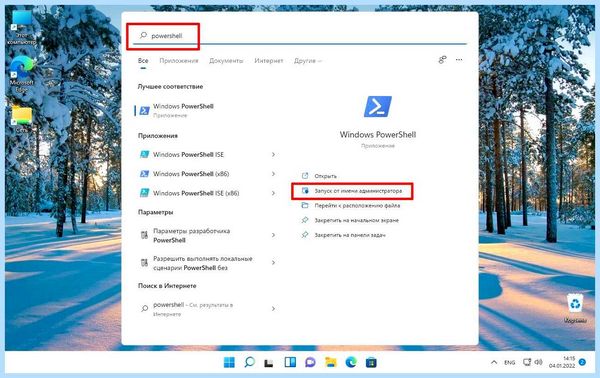Click the ENG language indicator
This screenshot has height=378, width=600.
pyautogui.click(x=509, y=362)
